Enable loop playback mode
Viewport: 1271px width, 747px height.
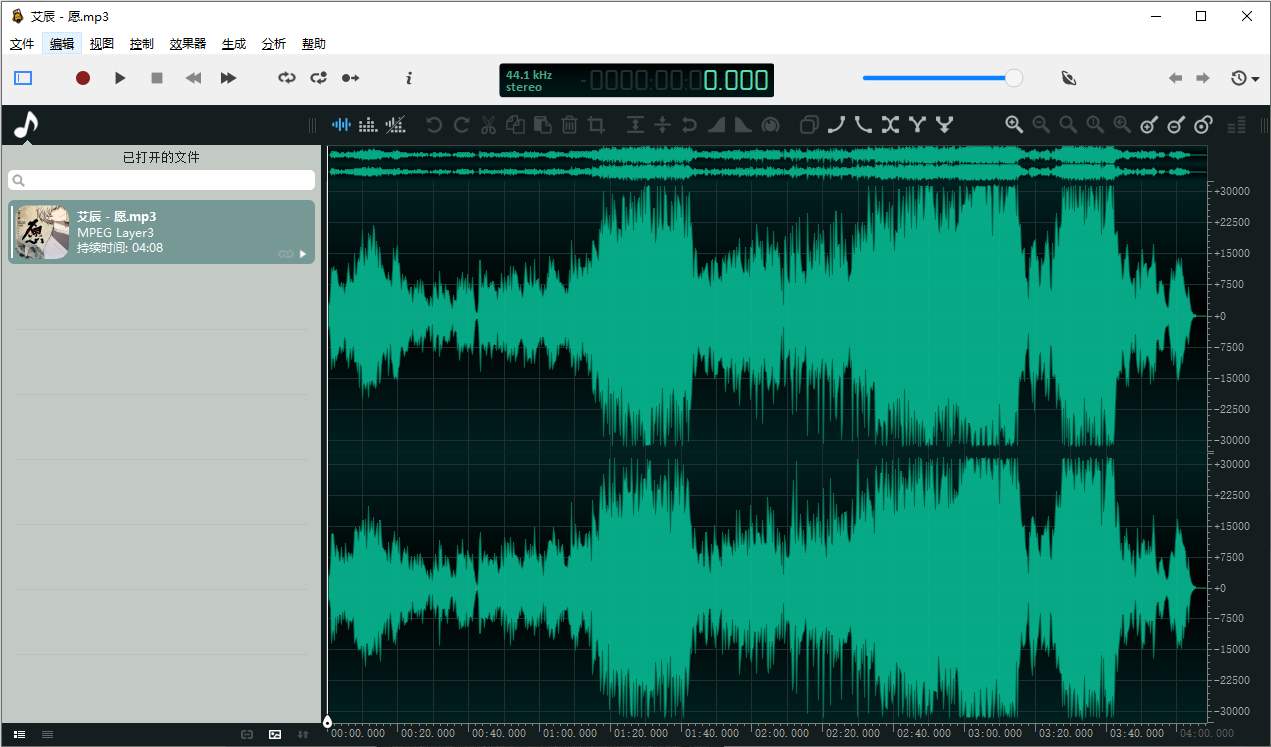(x=287, y=78)
